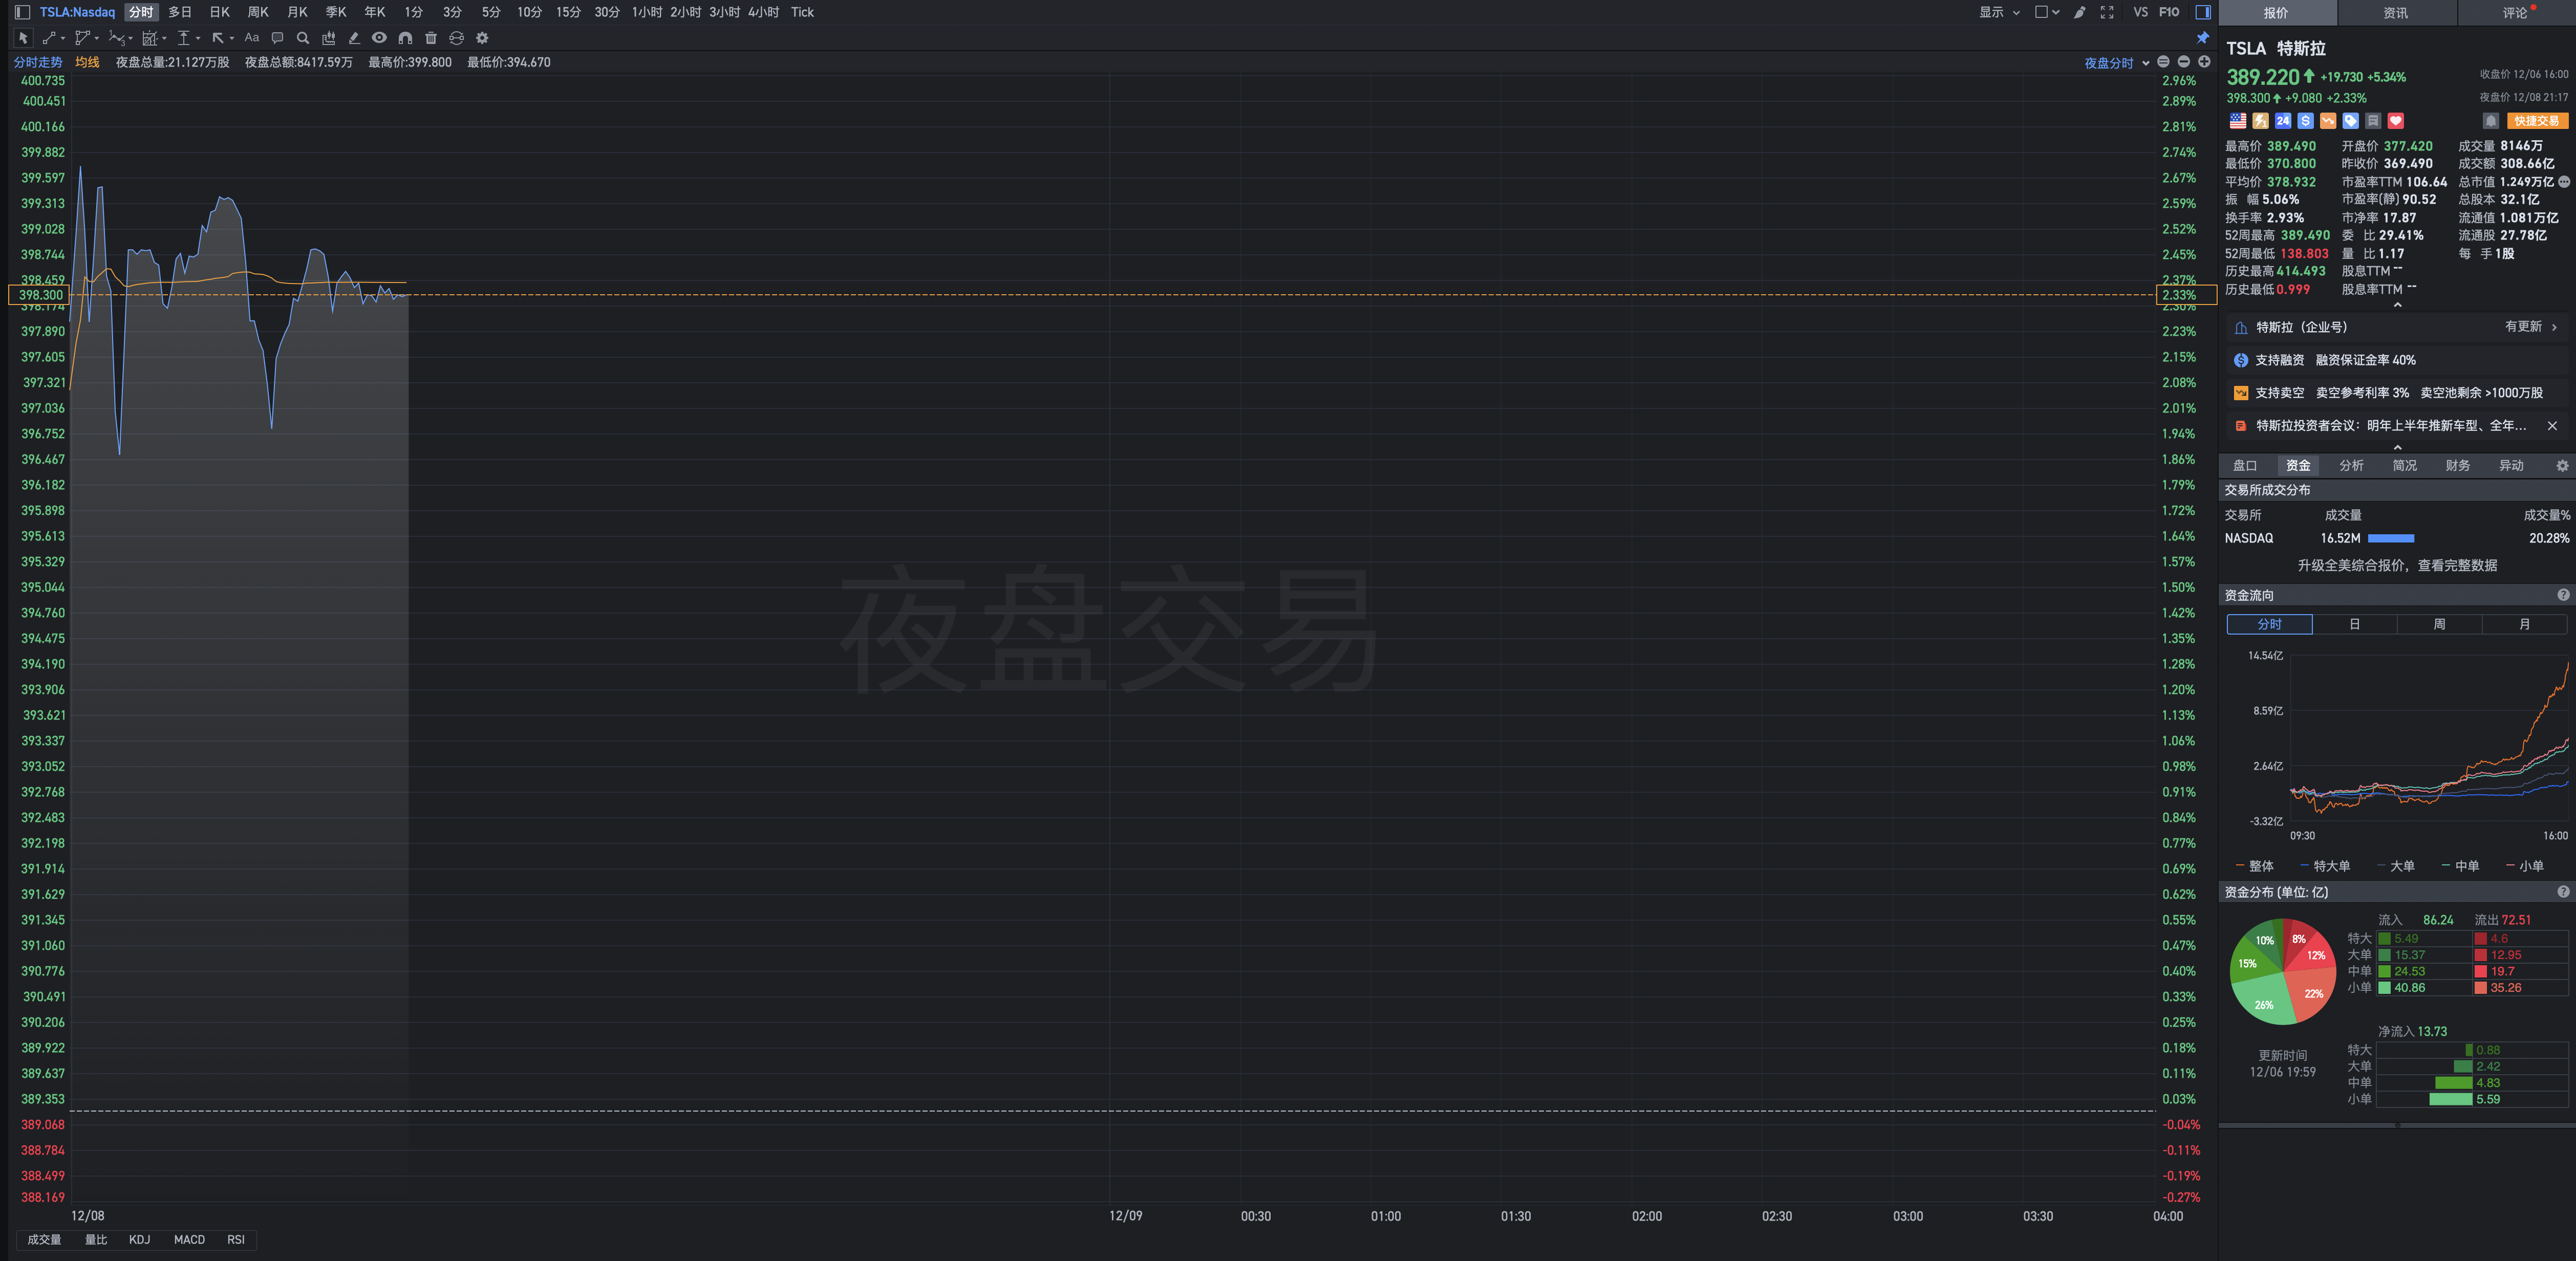Click 升级全美综合报价 upgrade link

2397,566
